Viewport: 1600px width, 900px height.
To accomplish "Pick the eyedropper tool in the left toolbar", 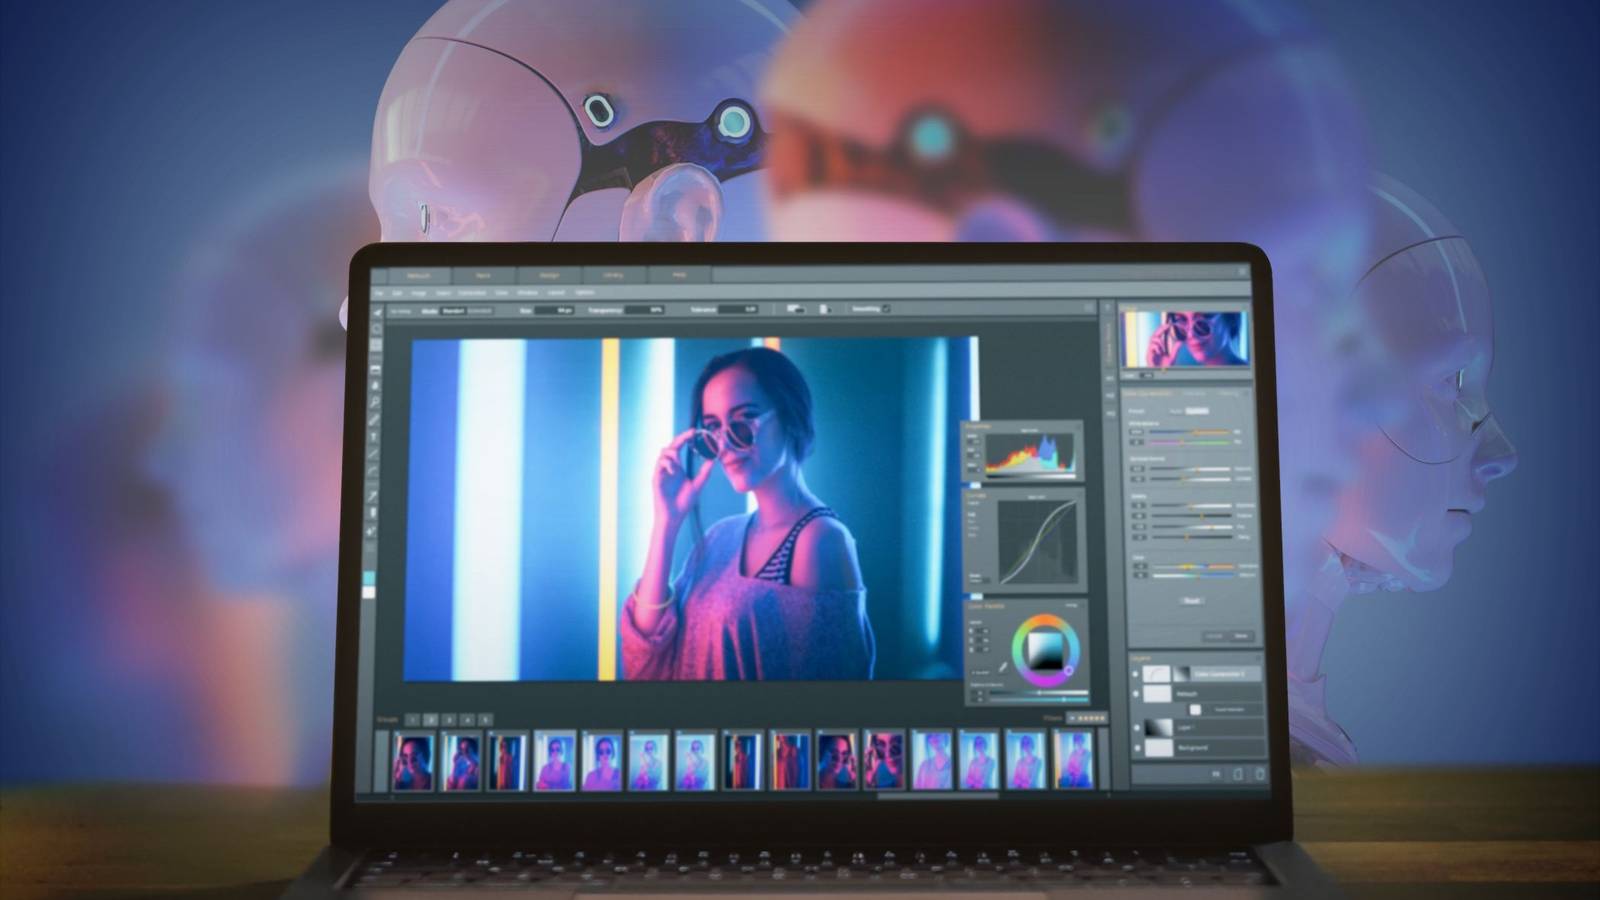I will pyautogui.click(x=373, y=495).
